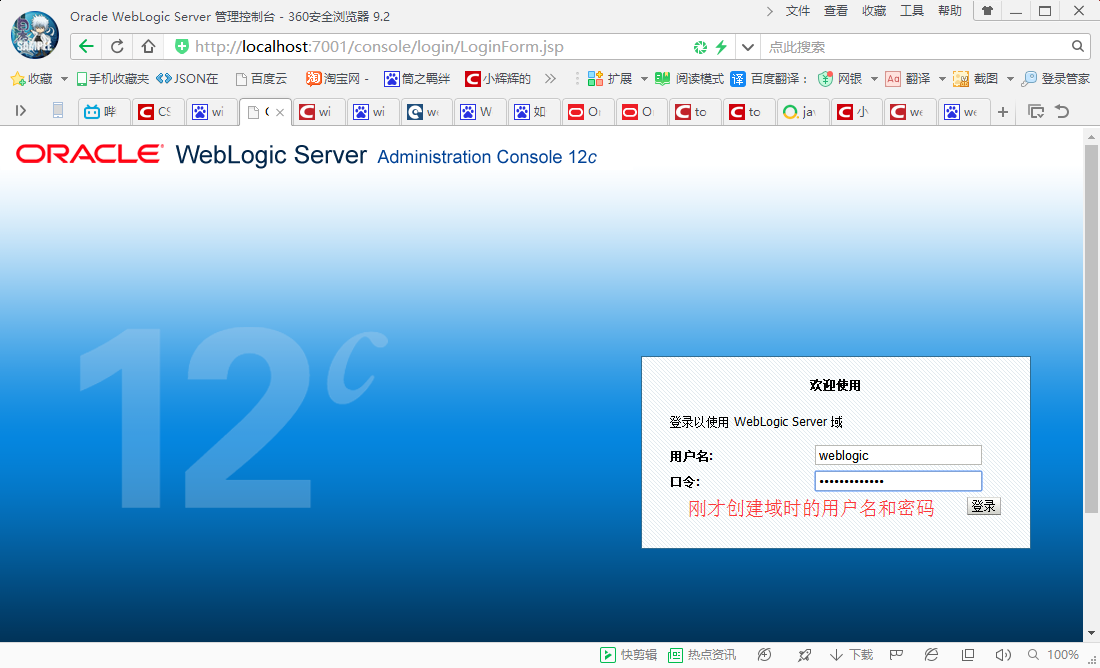Click the 百度翻译 toolbar button

click(769, 79)
